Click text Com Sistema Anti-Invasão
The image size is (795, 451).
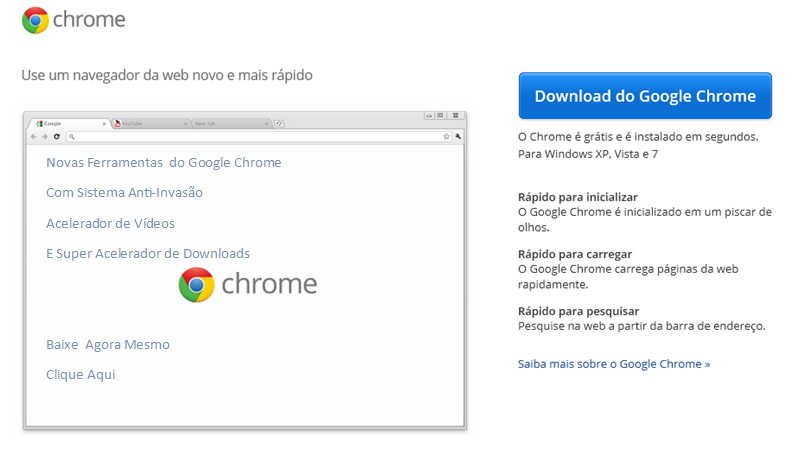[124, 193]
